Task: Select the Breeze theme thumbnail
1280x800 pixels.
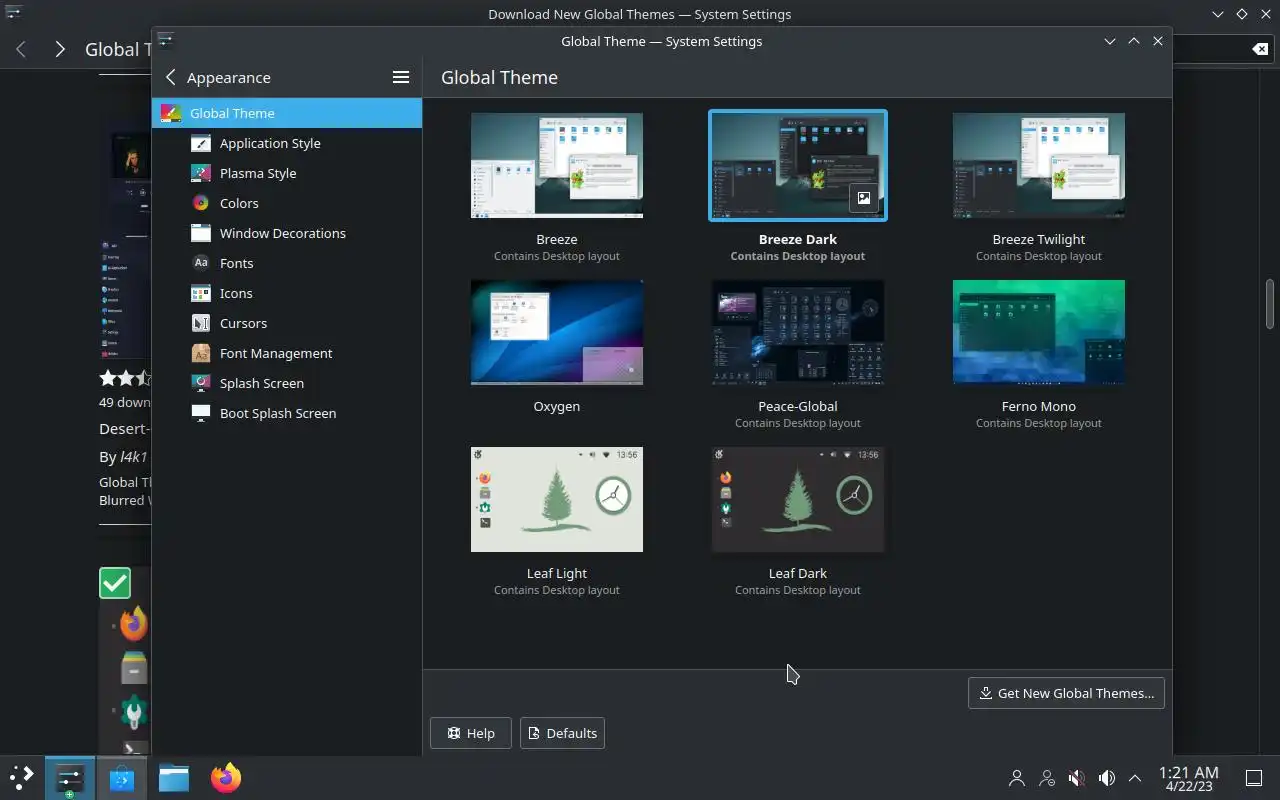Action: 557,165
